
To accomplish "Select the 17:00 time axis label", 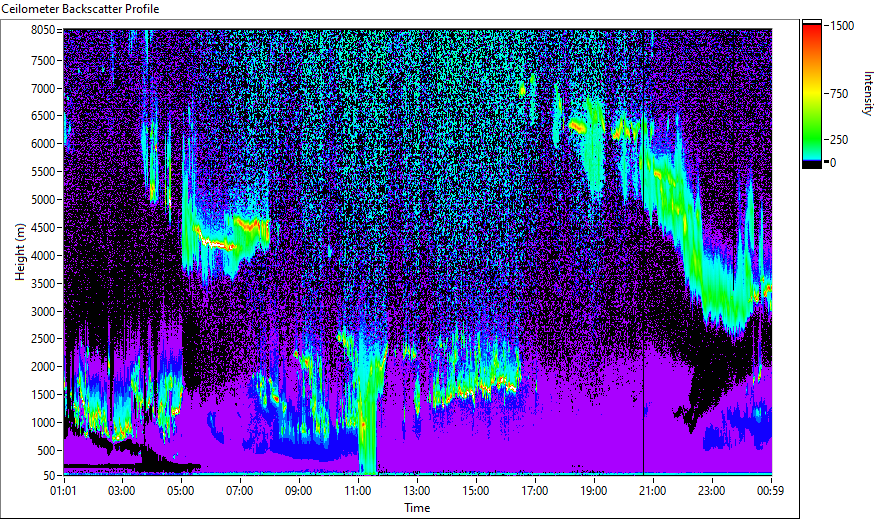I will 535,491.
